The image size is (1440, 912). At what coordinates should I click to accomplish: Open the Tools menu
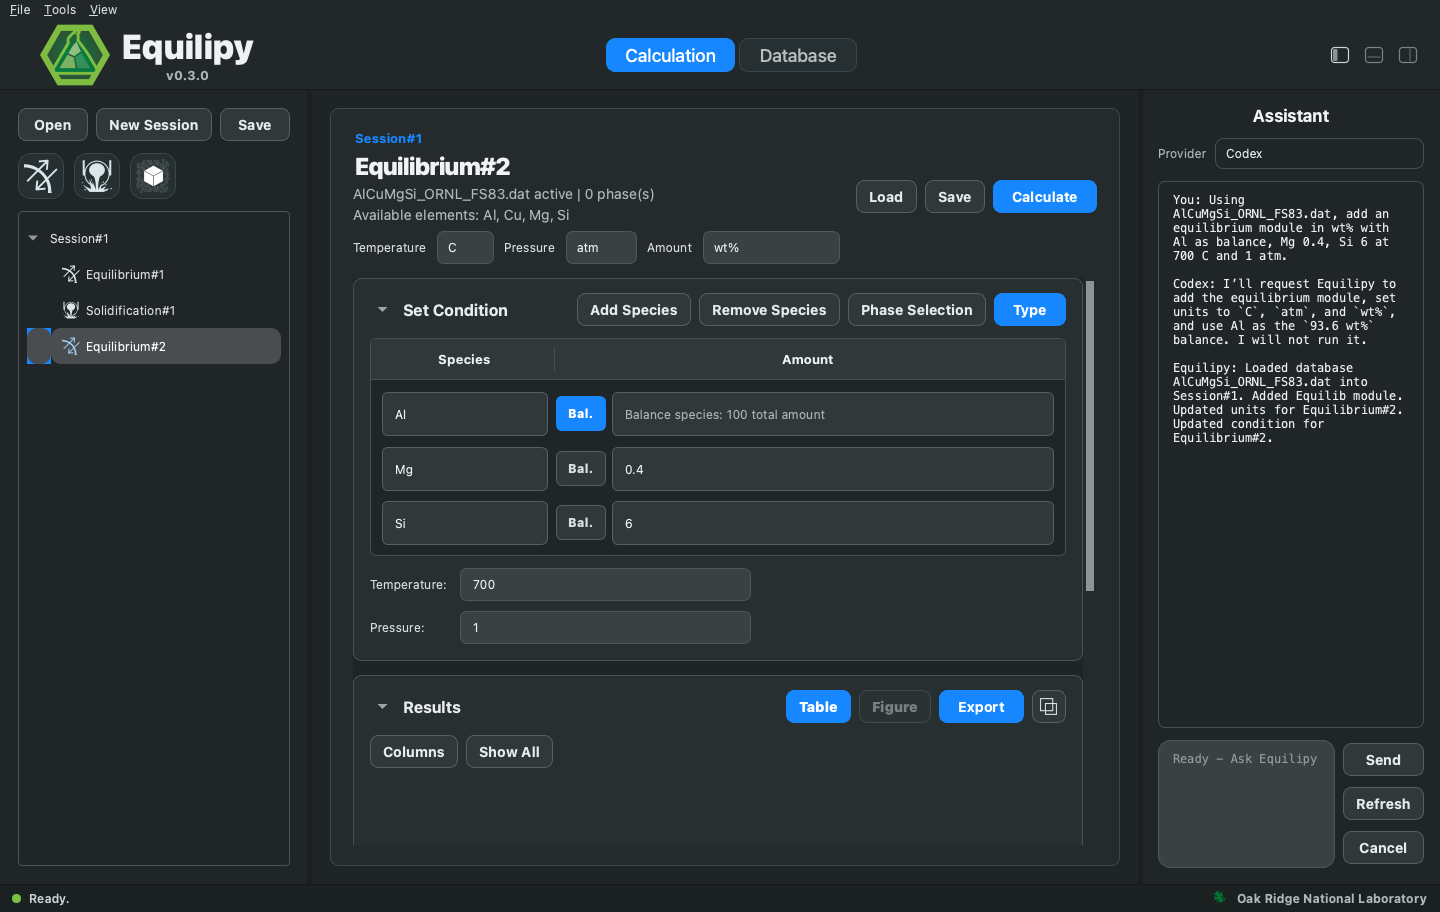click(x=60, y=10)
